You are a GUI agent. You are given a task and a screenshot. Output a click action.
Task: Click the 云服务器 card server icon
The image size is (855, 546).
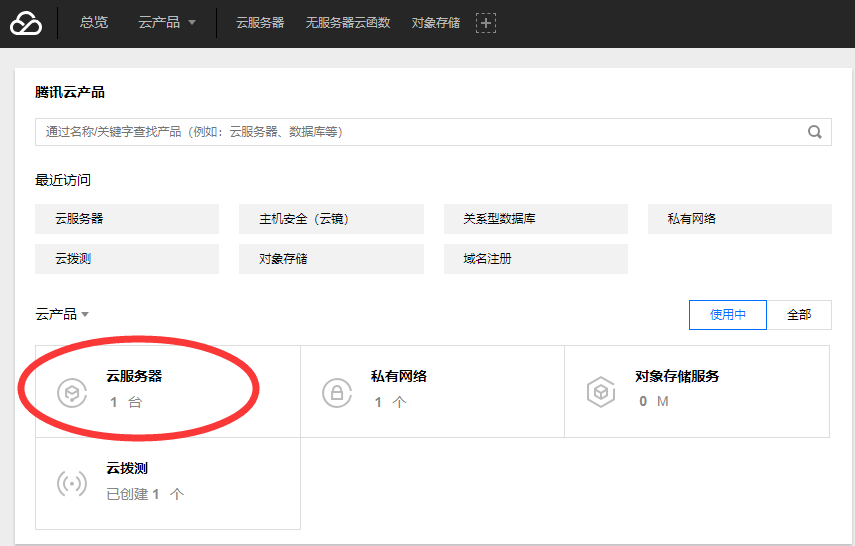[72, 393]
